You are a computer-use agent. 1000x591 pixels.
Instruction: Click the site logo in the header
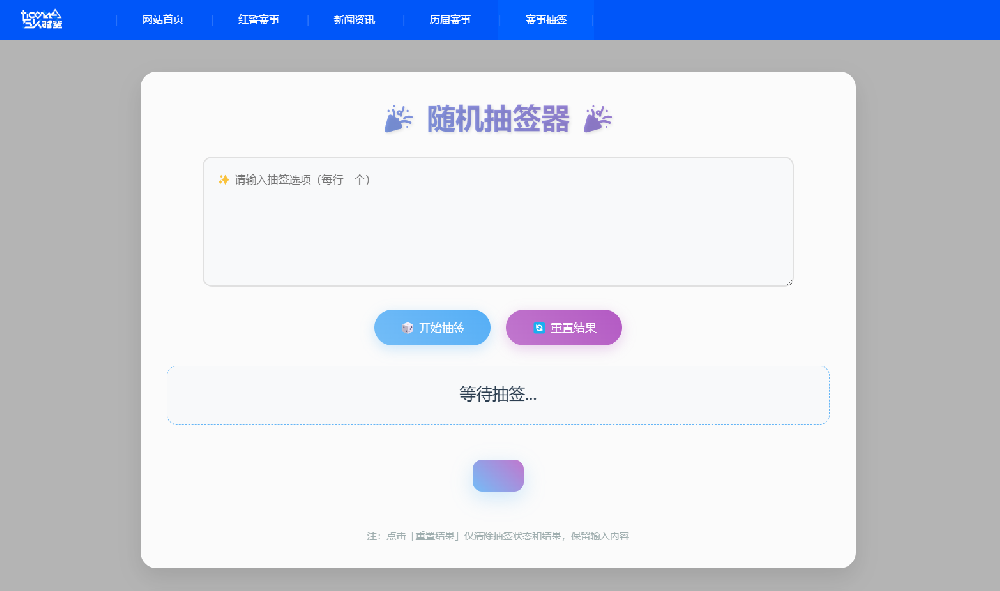coord(42,19)
